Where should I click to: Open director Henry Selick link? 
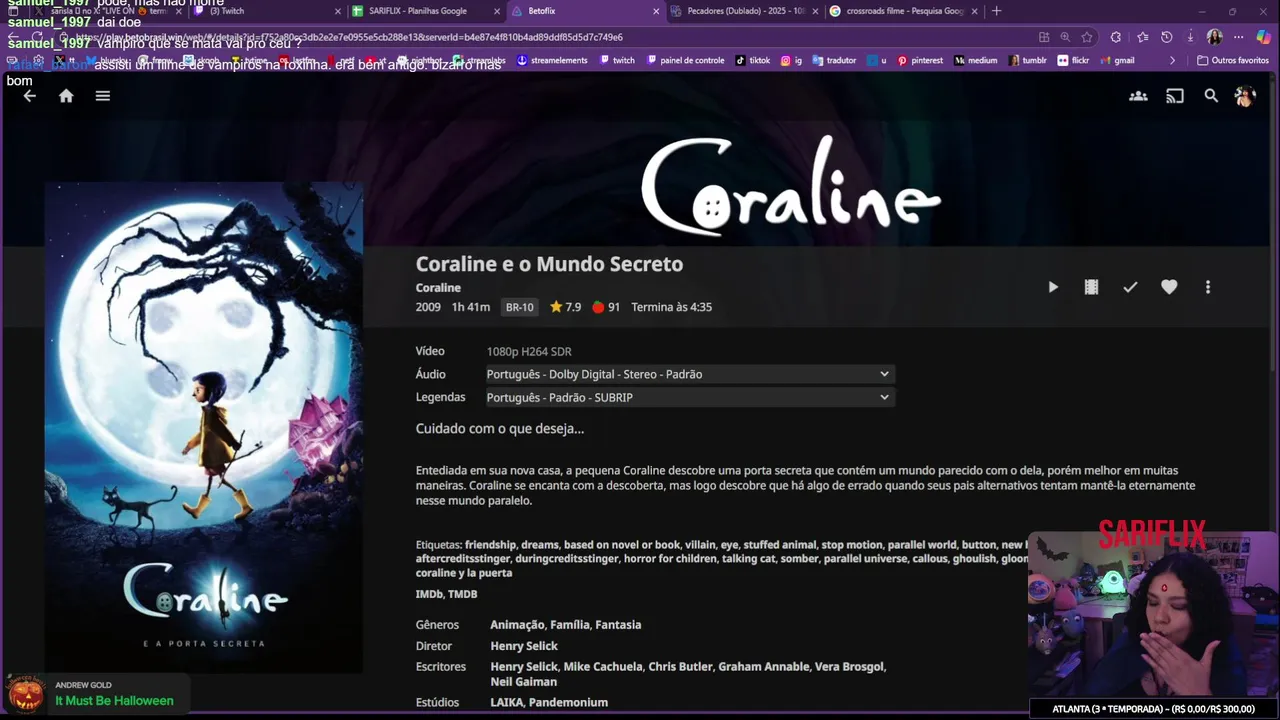524,646
